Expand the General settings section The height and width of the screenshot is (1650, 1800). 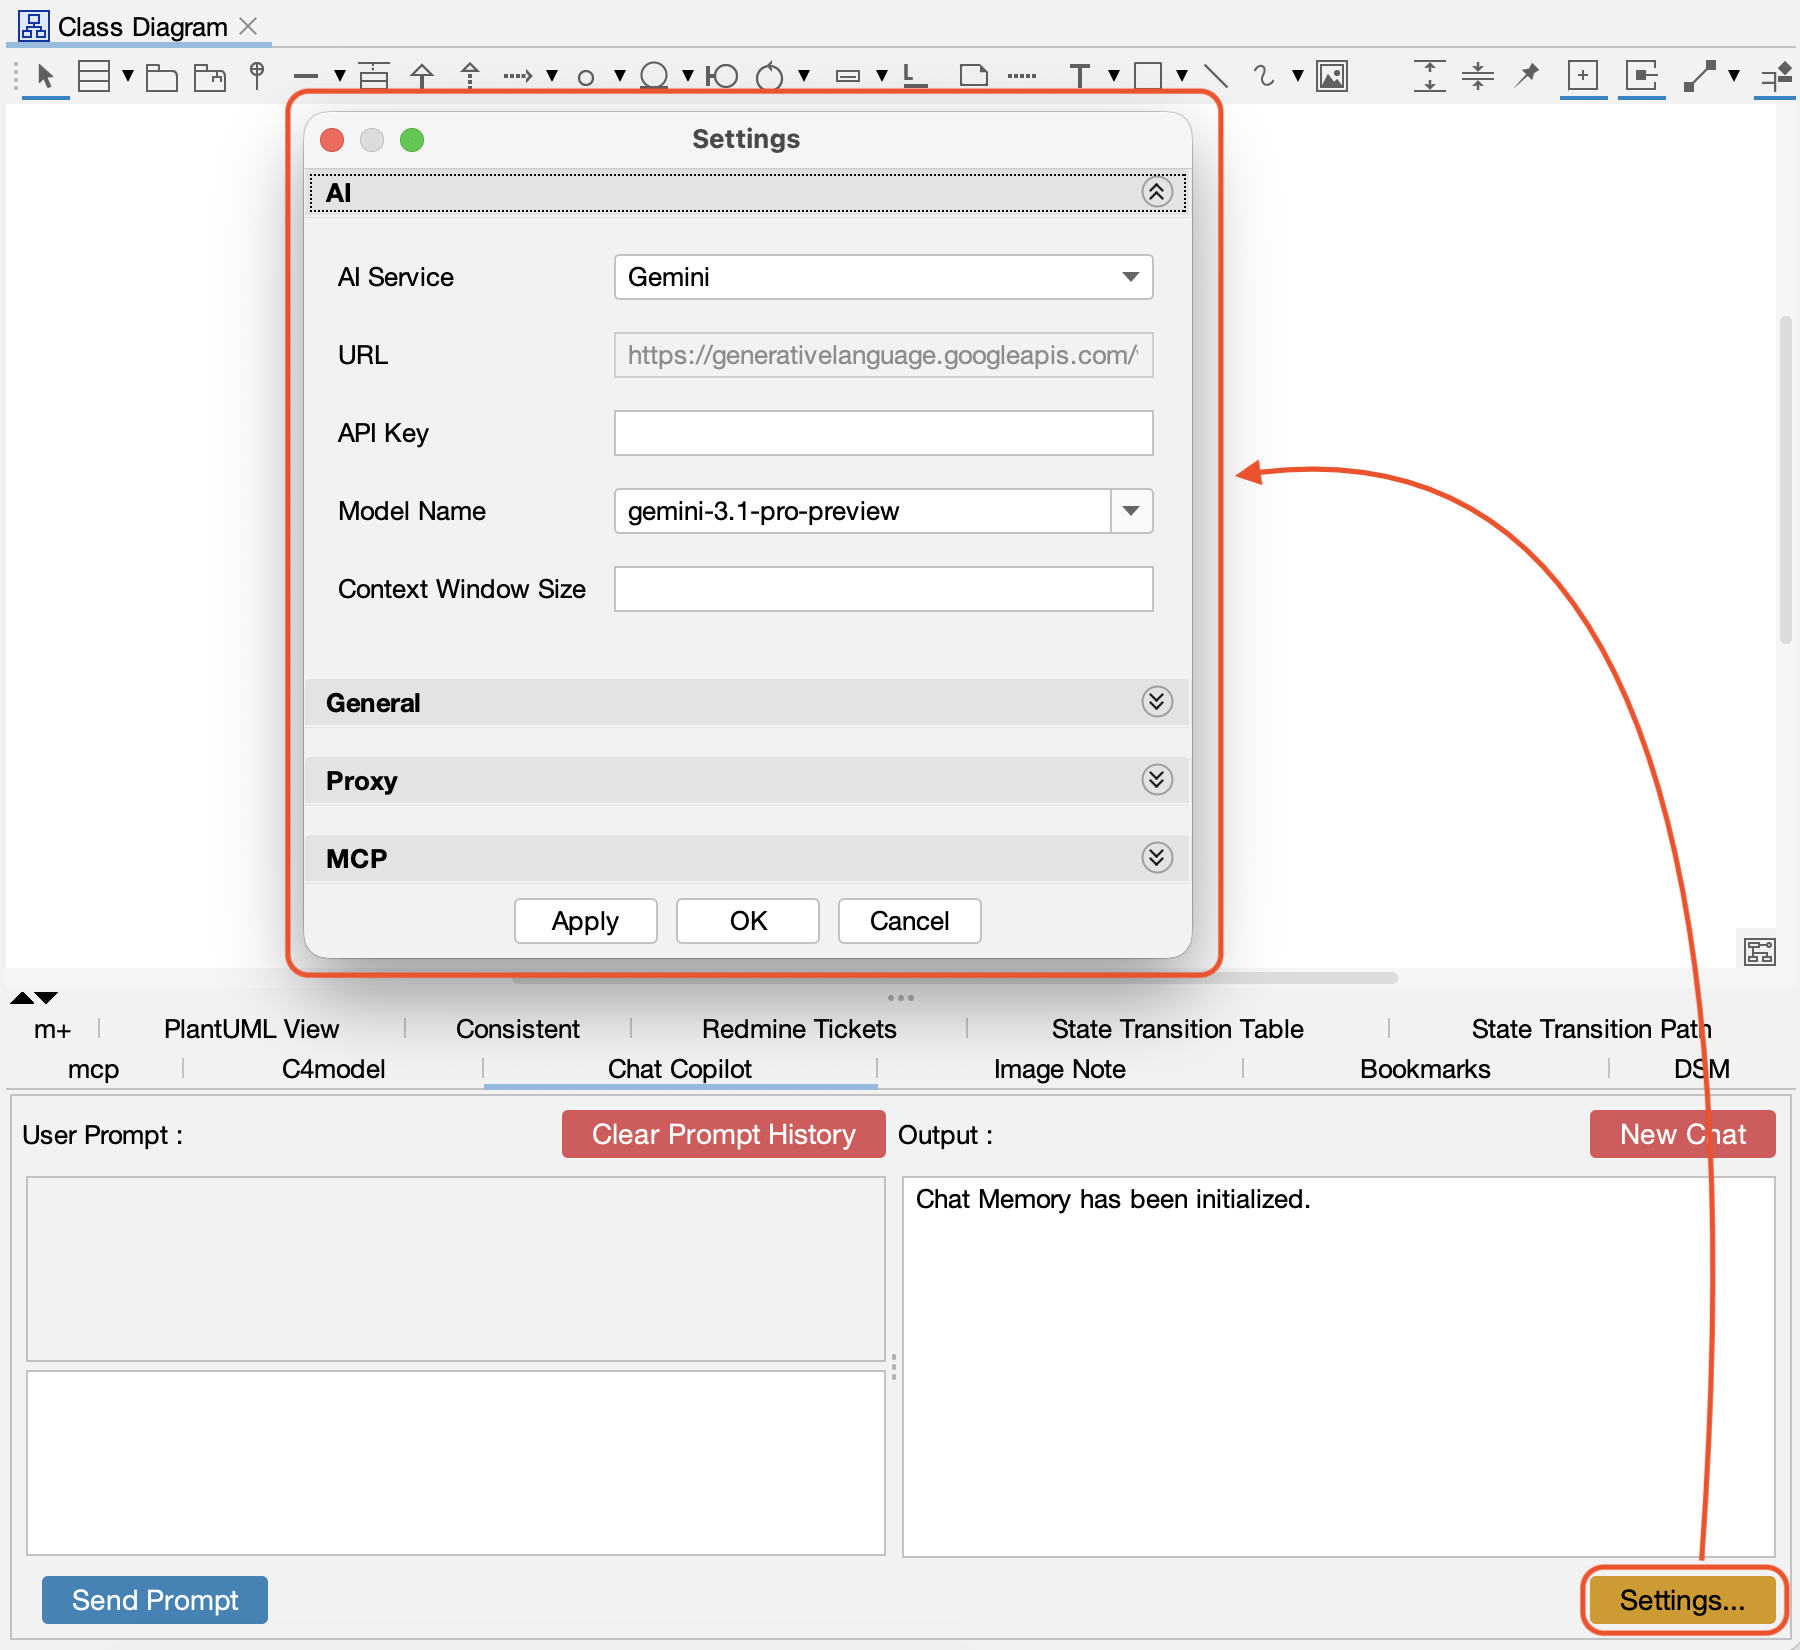[x=1157, y=702]
